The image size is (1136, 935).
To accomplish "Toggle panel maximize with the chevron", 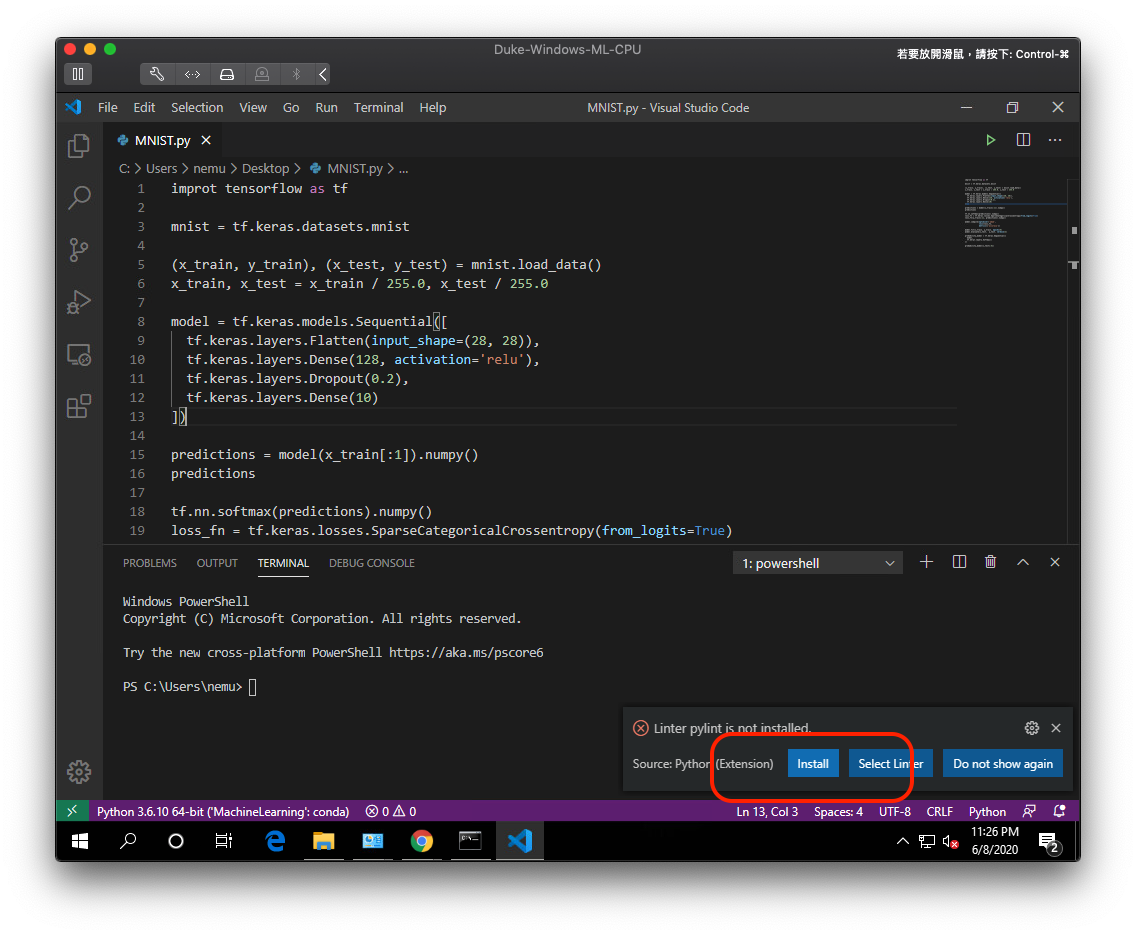I will click(1022, 562).
